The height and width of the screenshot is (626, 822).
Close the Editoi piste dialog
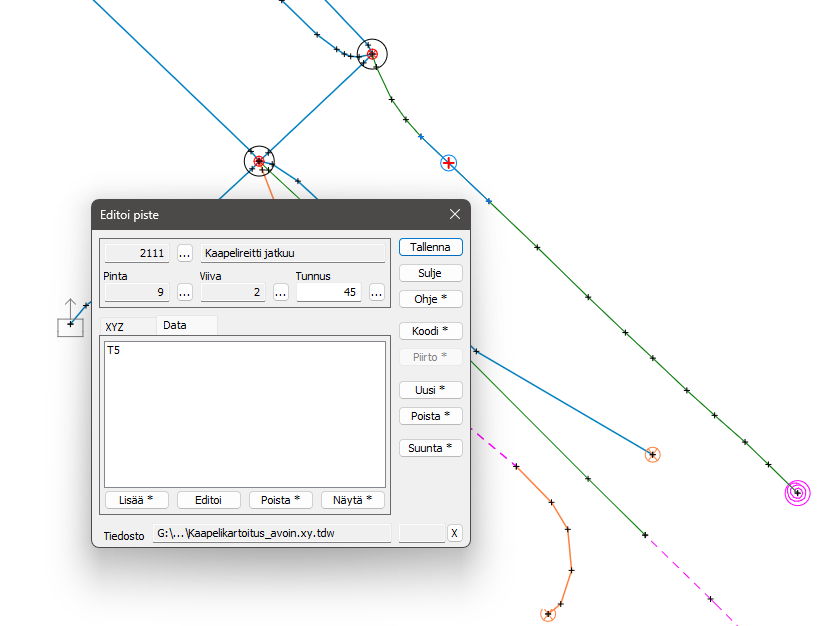click(455, 214)
